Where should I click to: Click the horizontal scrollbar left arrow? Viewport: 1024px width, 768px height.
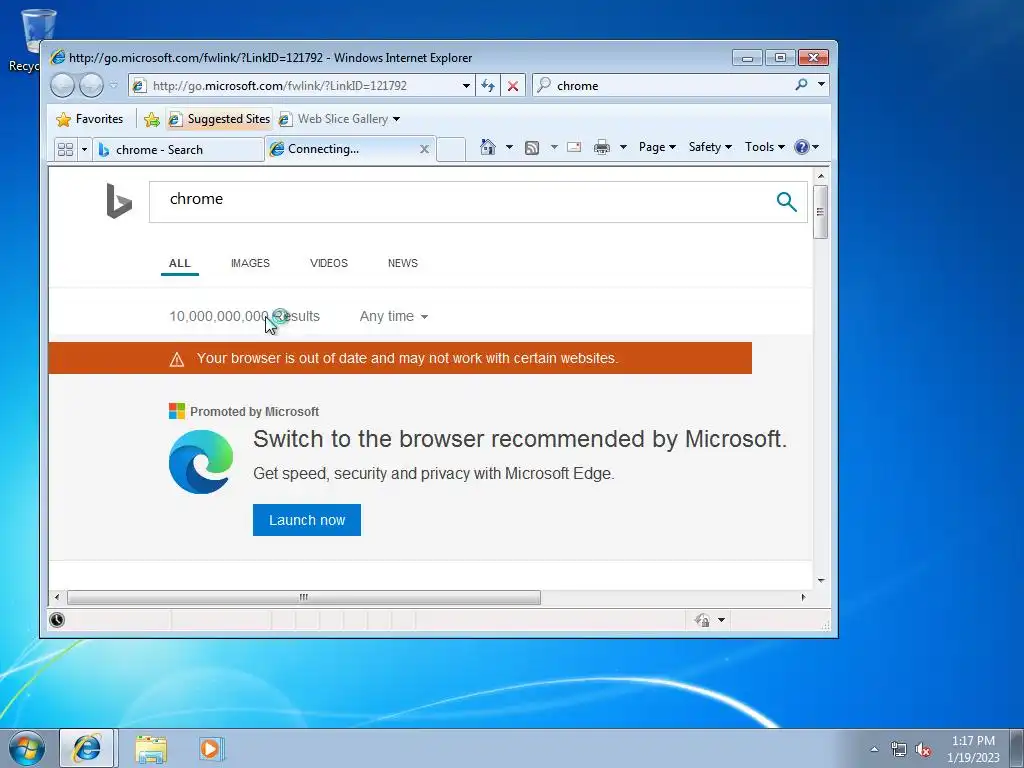coord(57,597)
